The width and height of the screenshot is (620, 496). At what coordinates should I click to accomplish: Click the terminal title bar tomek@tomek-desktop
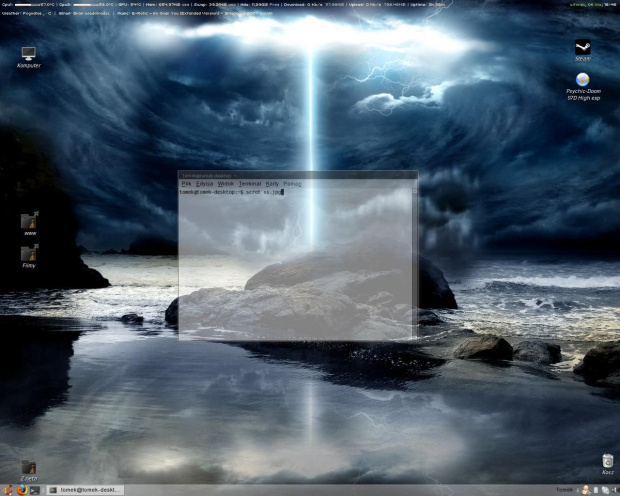click(x=298, y=175)
